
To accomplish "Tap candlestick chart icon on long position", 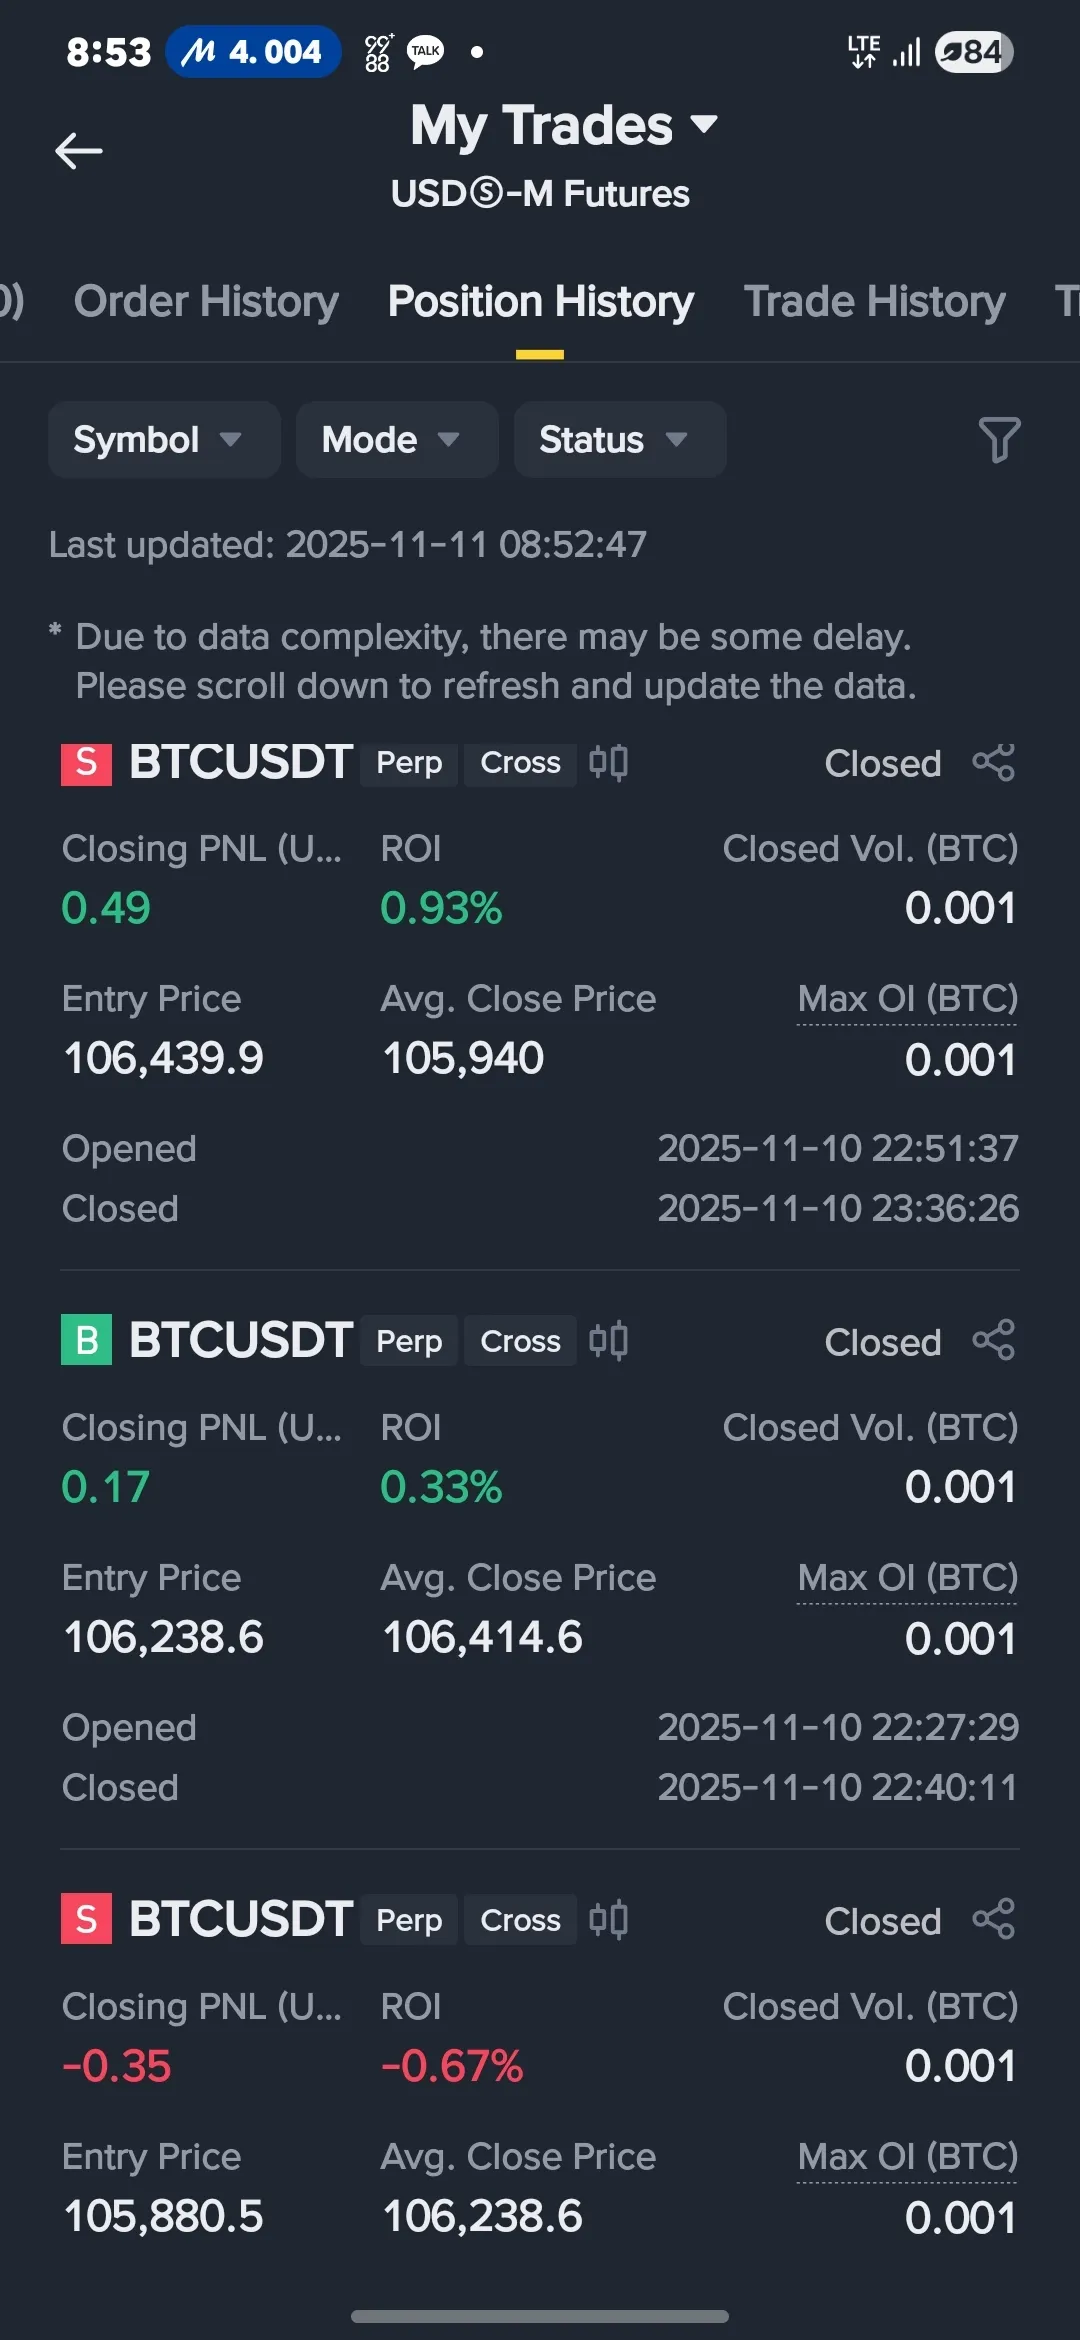I will pyautogui.click(x=608, y=1341).
